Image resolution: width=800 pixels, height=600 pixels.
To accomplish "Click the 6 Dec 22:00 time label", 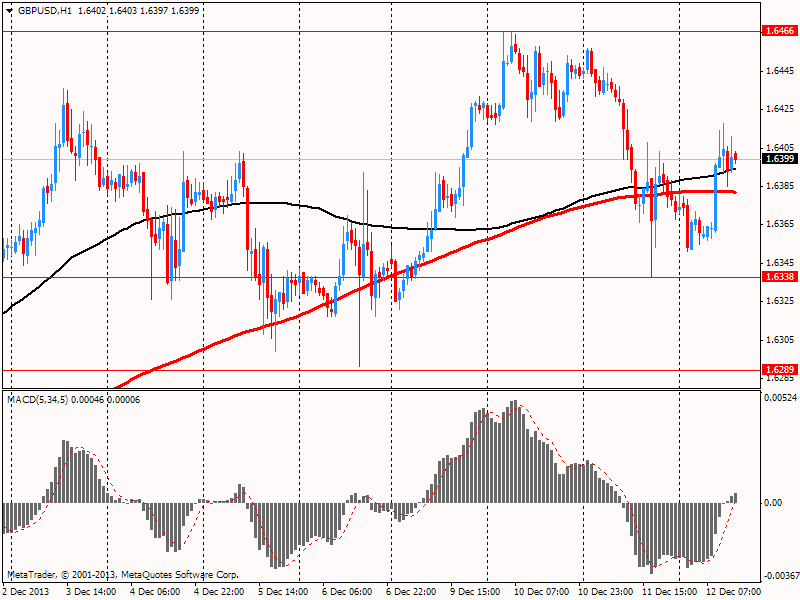I will click(411, 592).
